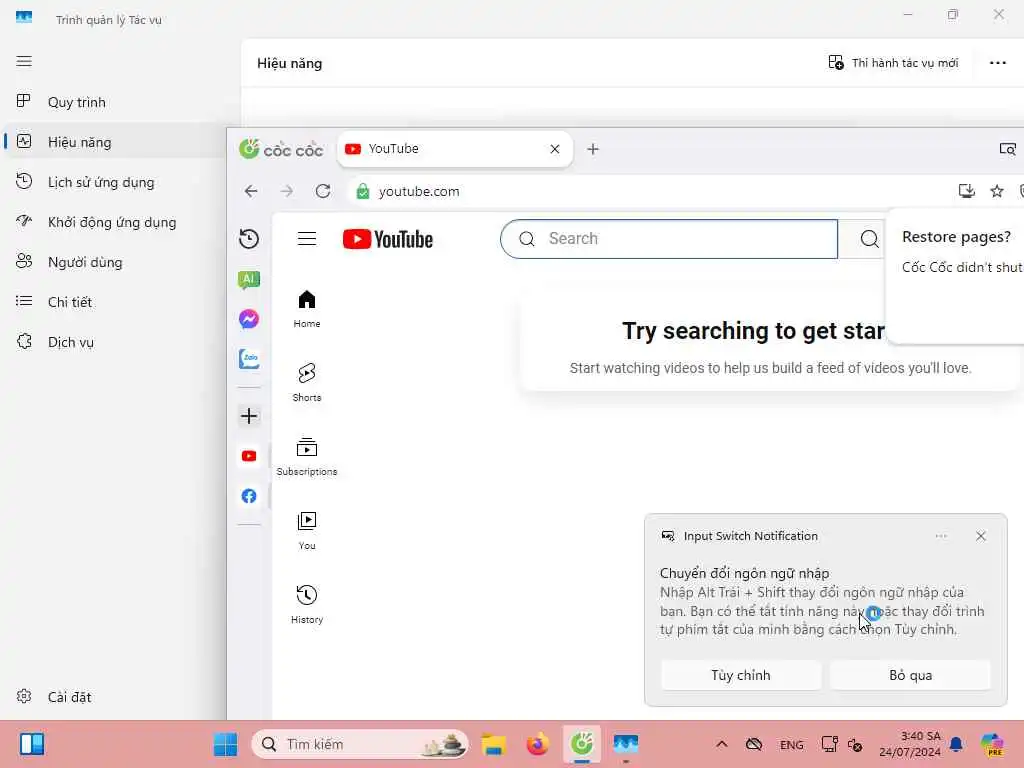
Task: Click Thi hành tác vụ mới button
Action: pos(893,63)
